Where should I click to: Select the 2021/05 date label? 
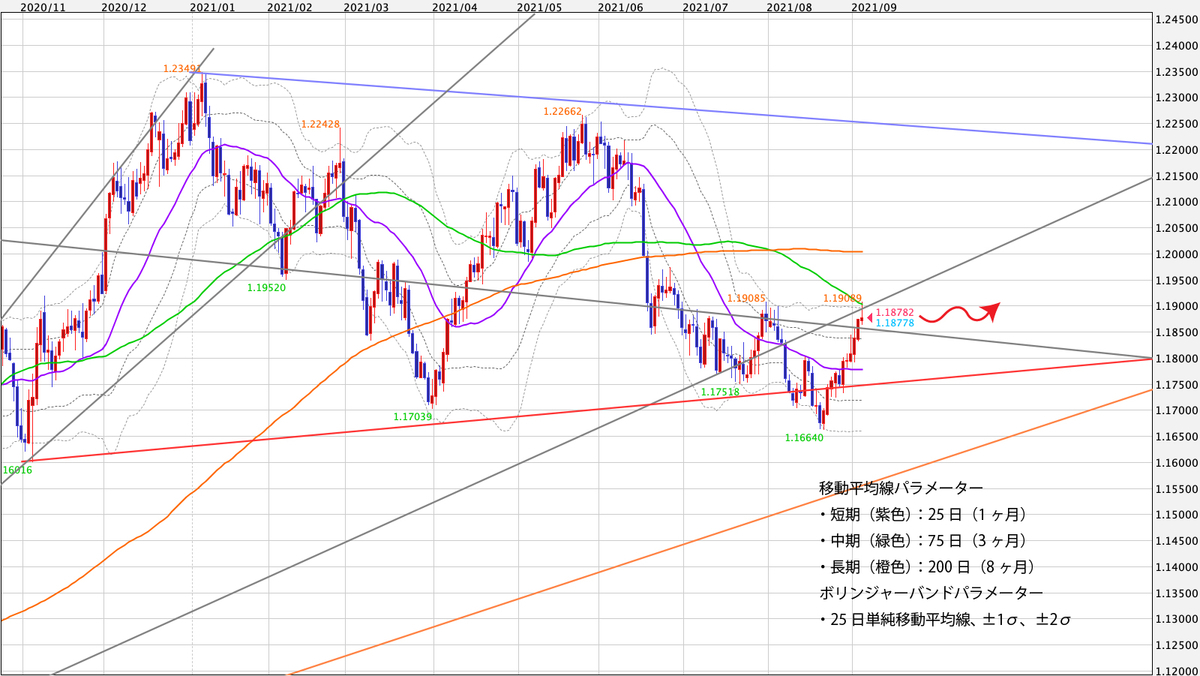[x=539, y=6]
